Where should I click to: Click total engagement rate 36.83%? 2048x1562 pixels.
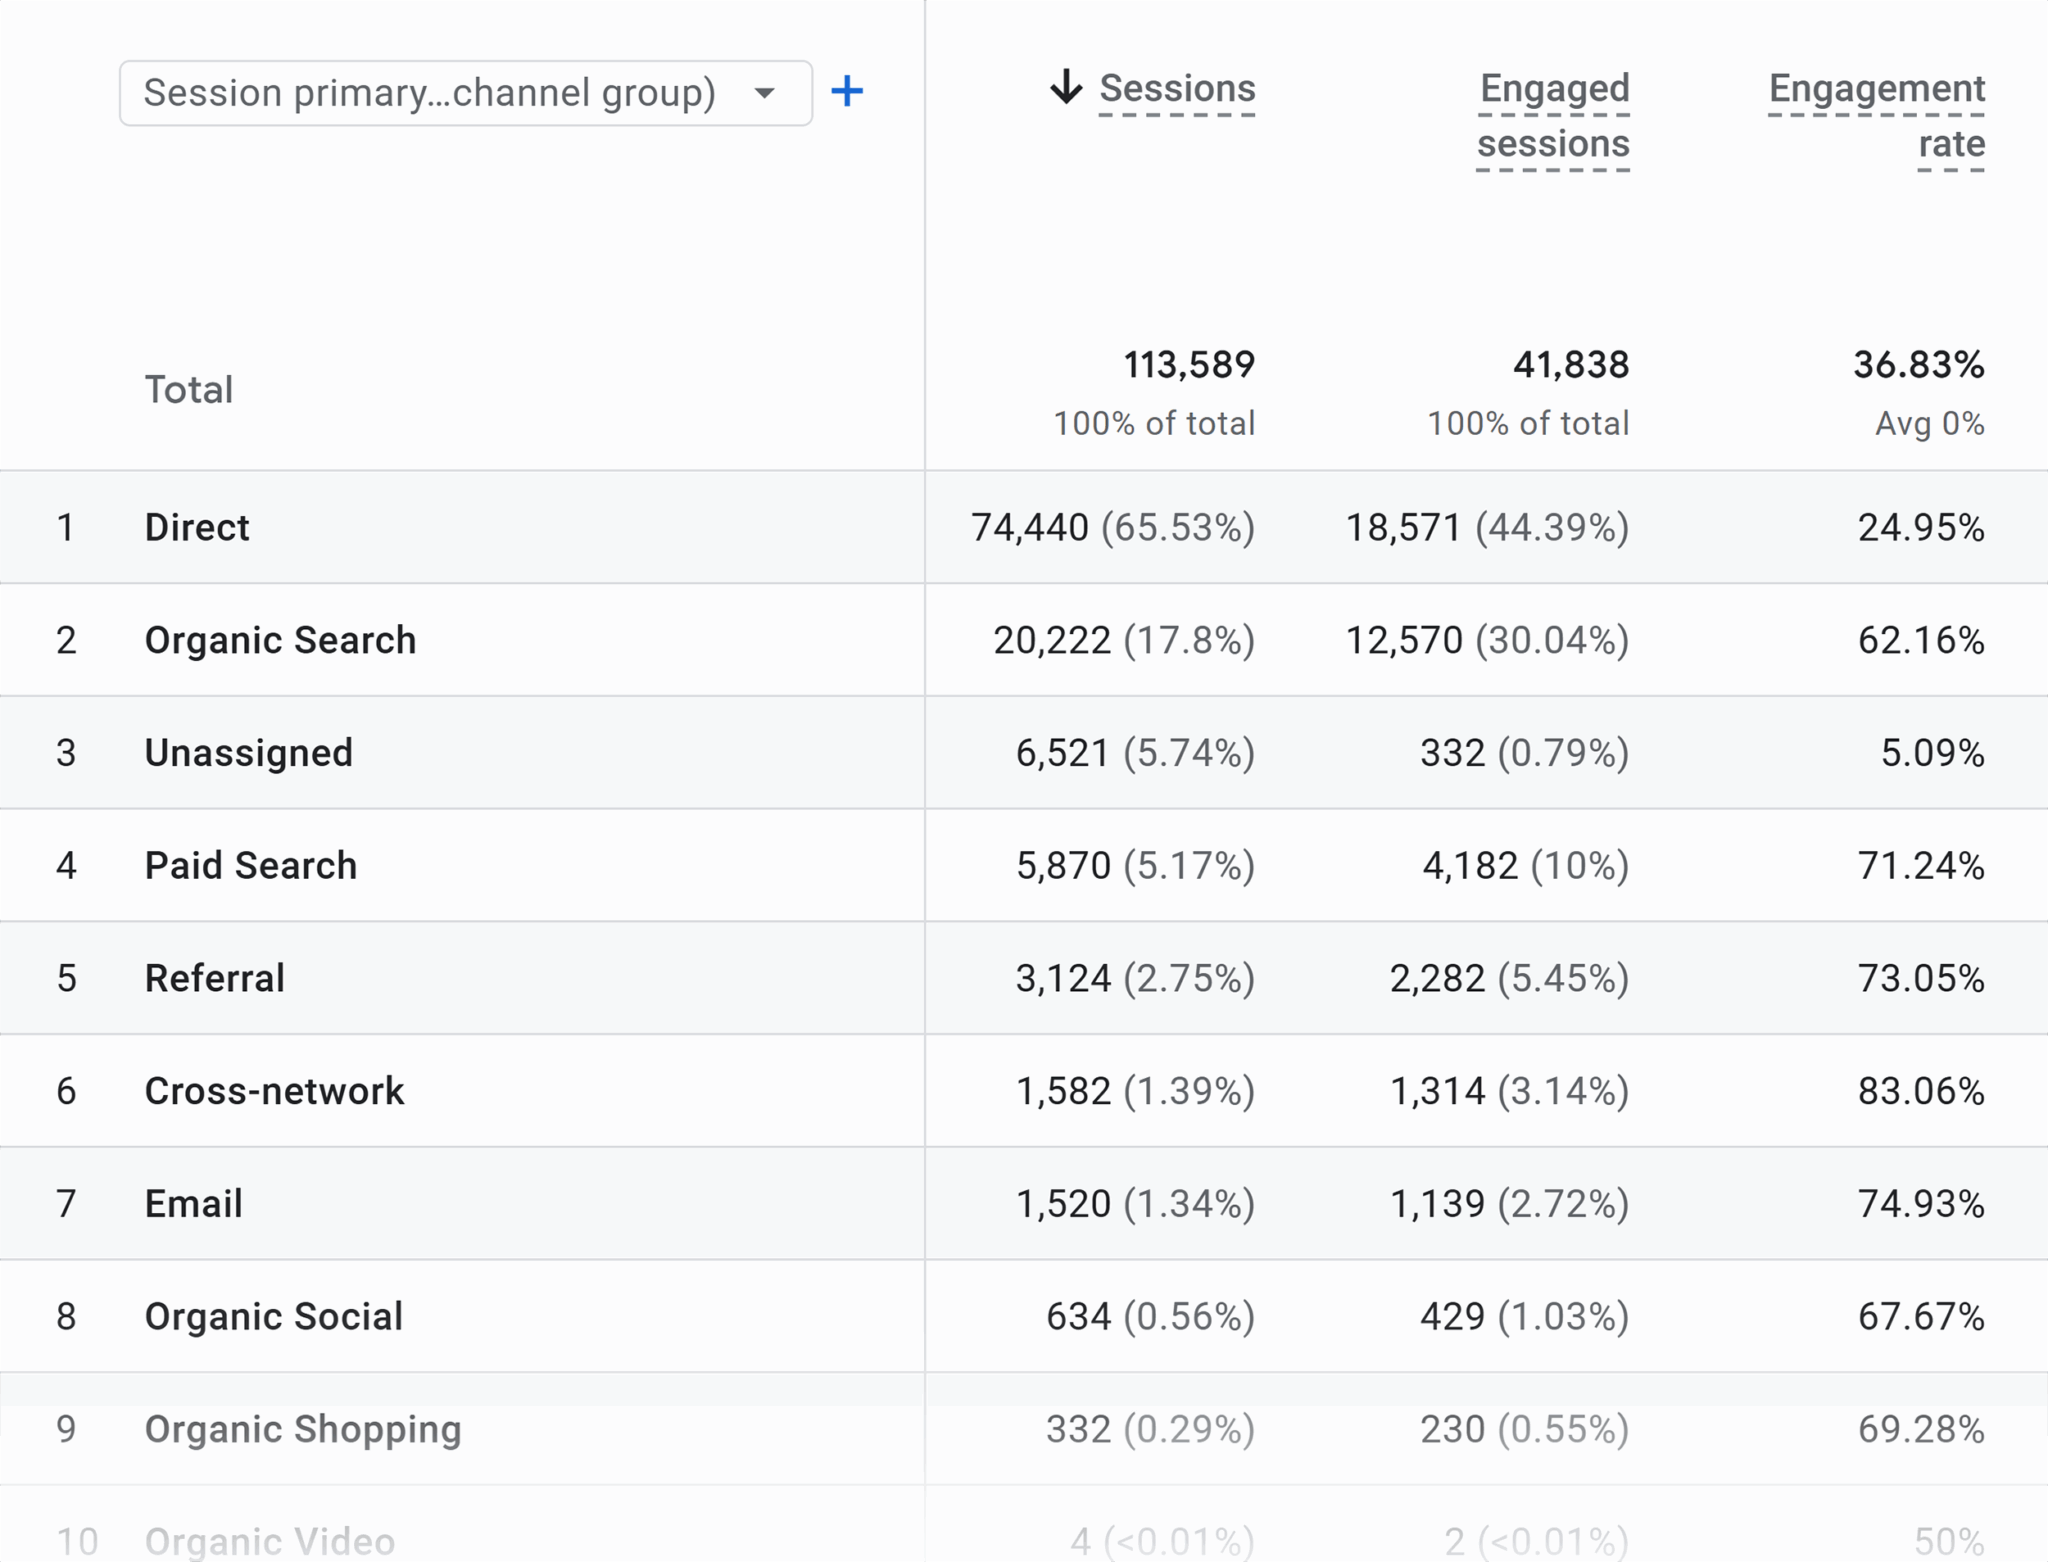point(1919,365)
